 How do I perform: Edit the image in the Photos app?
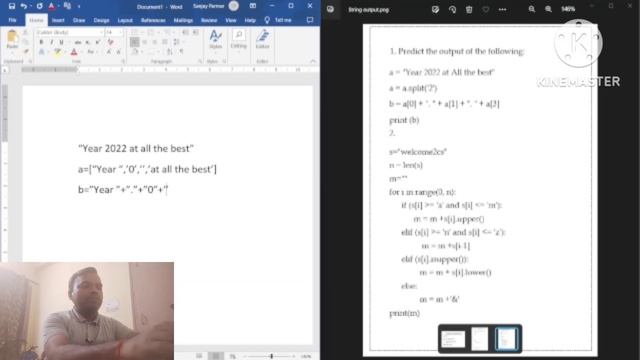coord(435,9)
